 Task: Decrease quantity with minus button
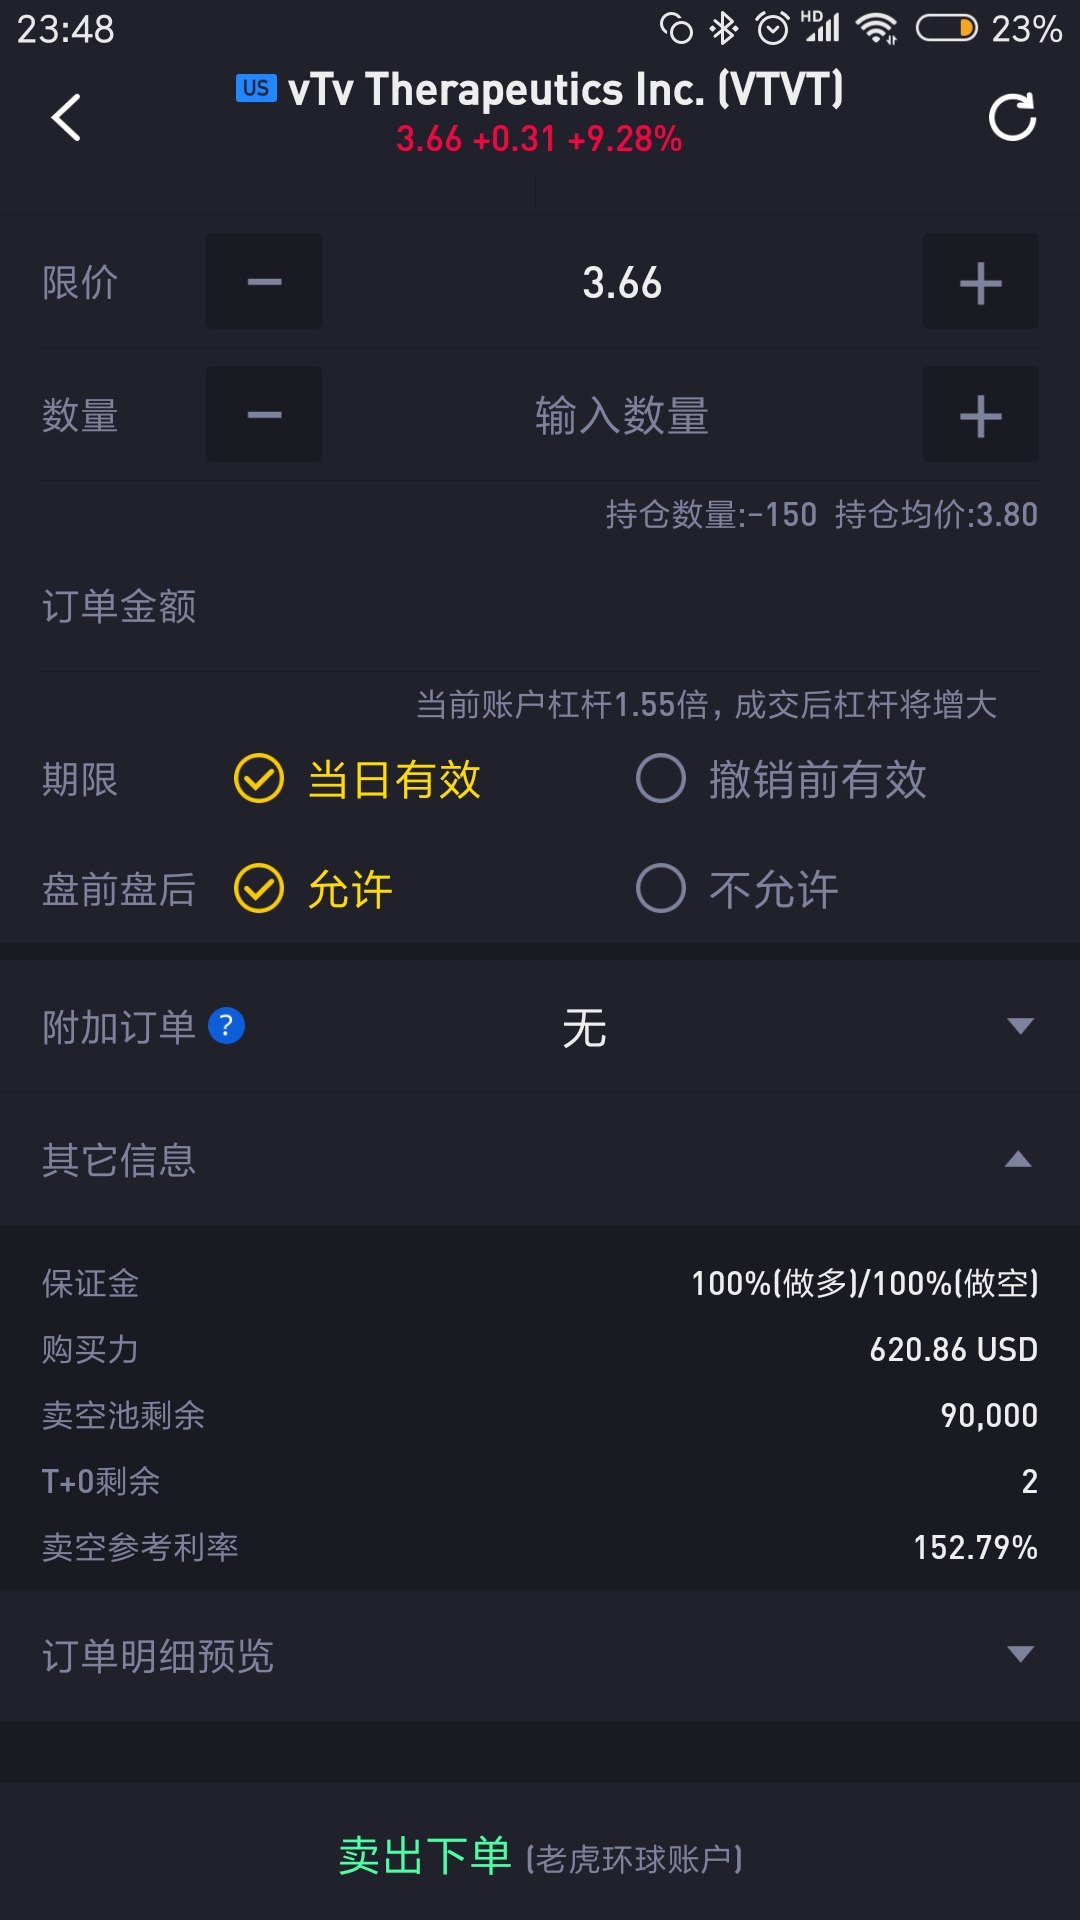click(264, 415)
